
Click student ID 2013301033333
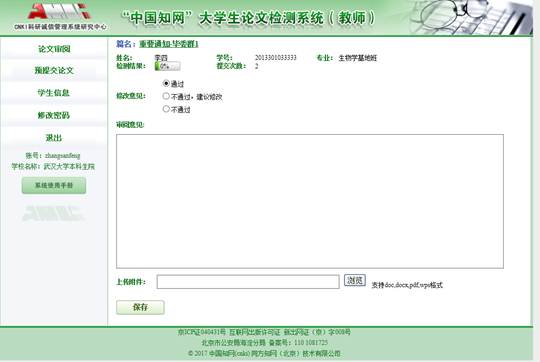tap(276, 58)
